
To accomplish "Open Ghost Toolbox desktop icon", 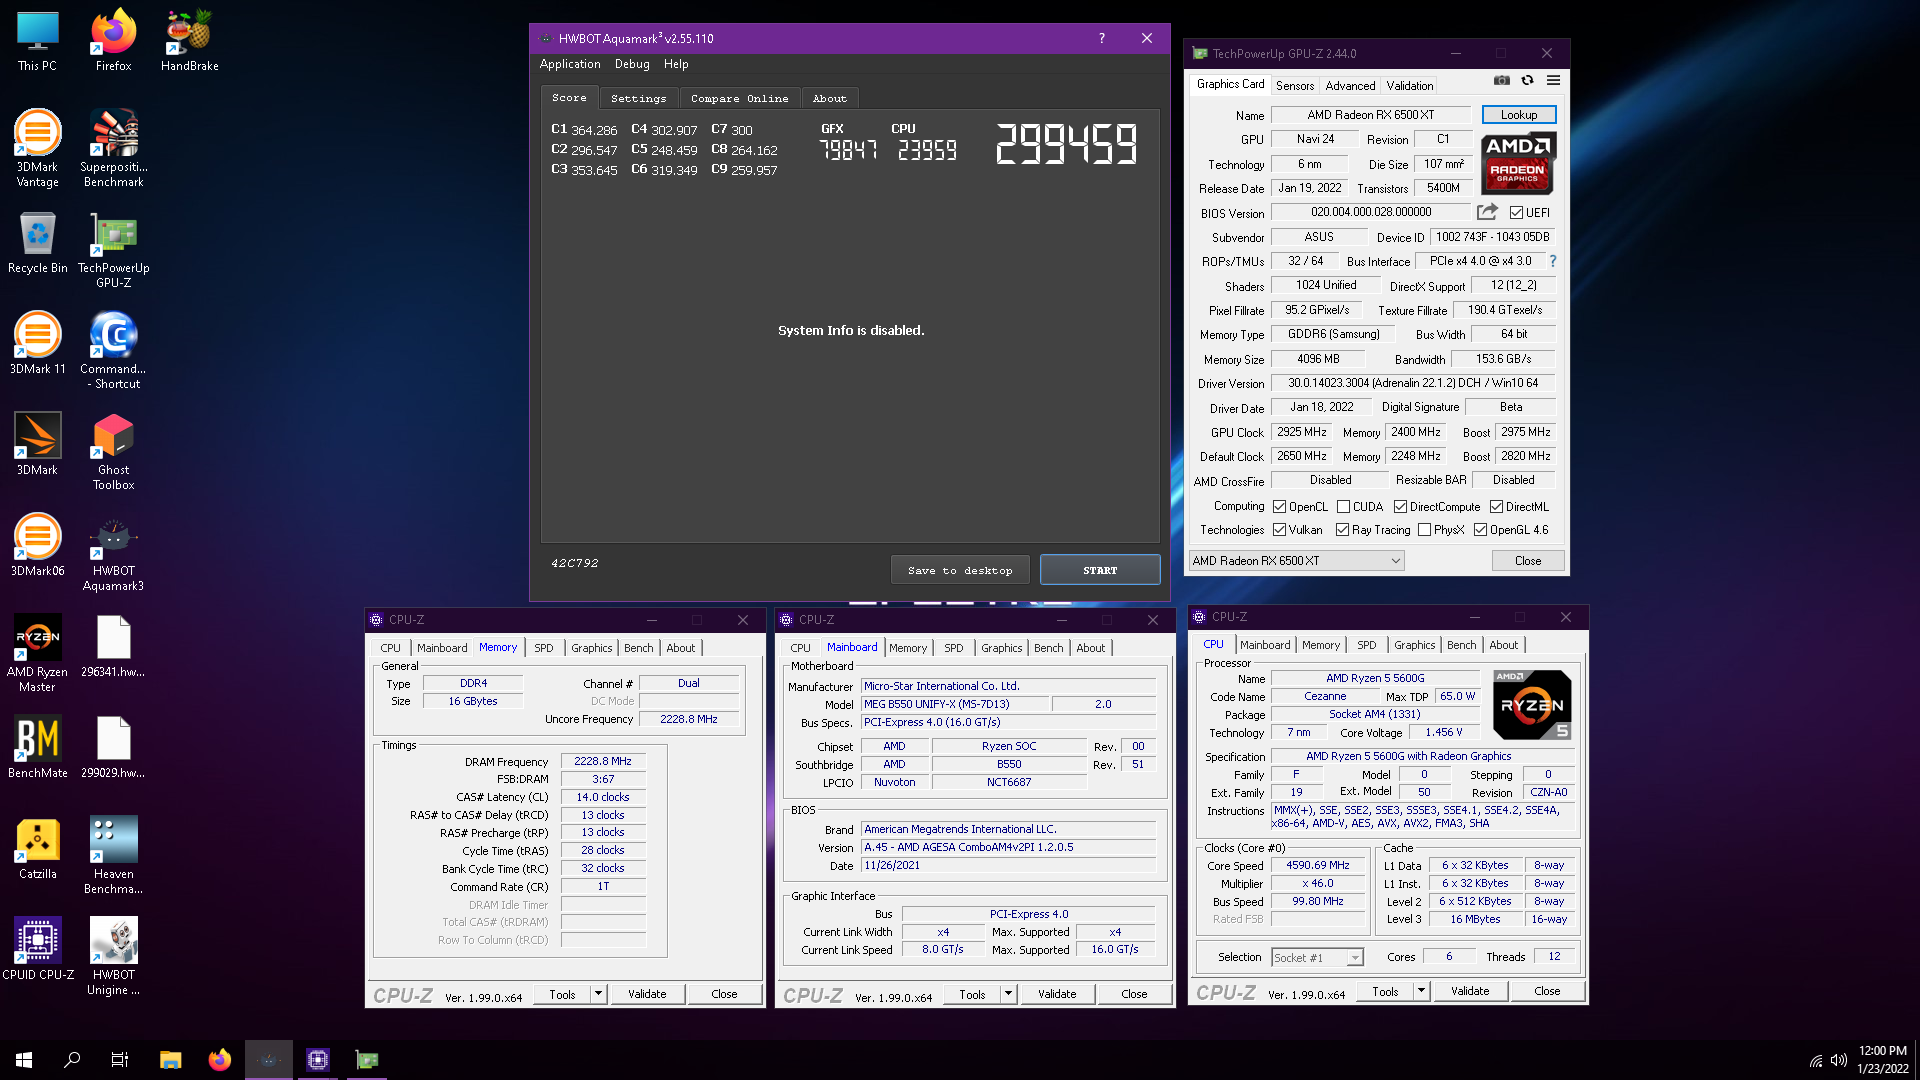I will pos(113,452).
